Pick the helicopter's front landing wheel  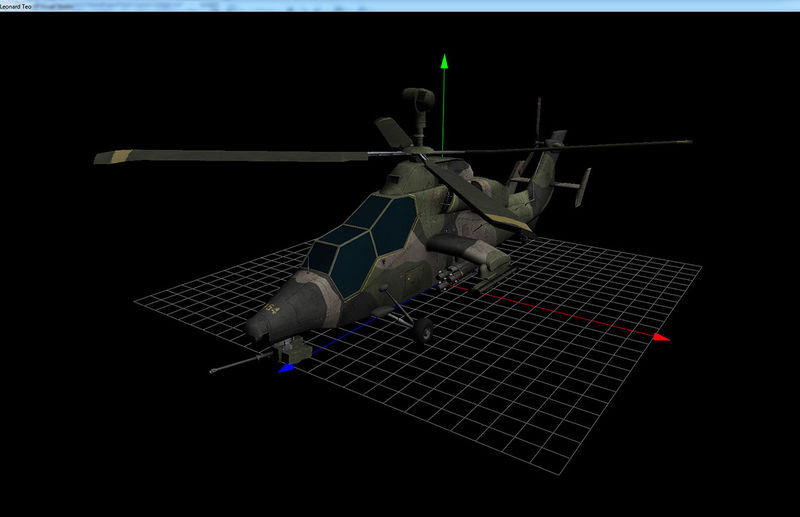point(424,327)
